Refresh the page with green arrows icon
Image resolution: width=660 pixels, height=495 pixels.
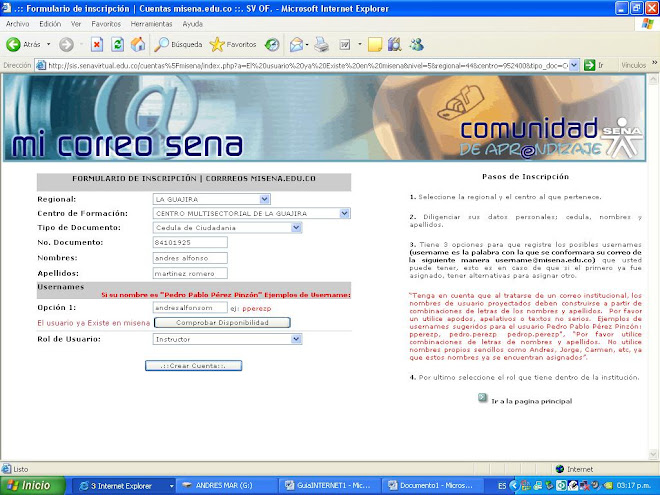click(117, 44)
